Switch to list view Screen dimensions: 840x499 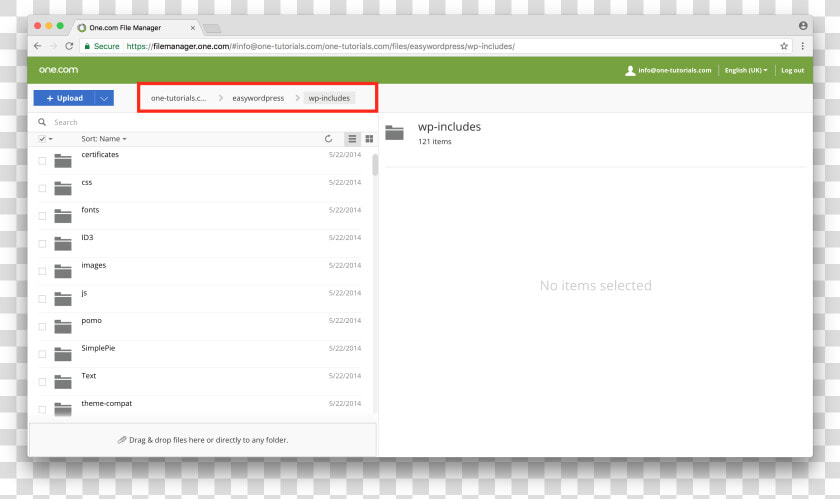point(352,139)
